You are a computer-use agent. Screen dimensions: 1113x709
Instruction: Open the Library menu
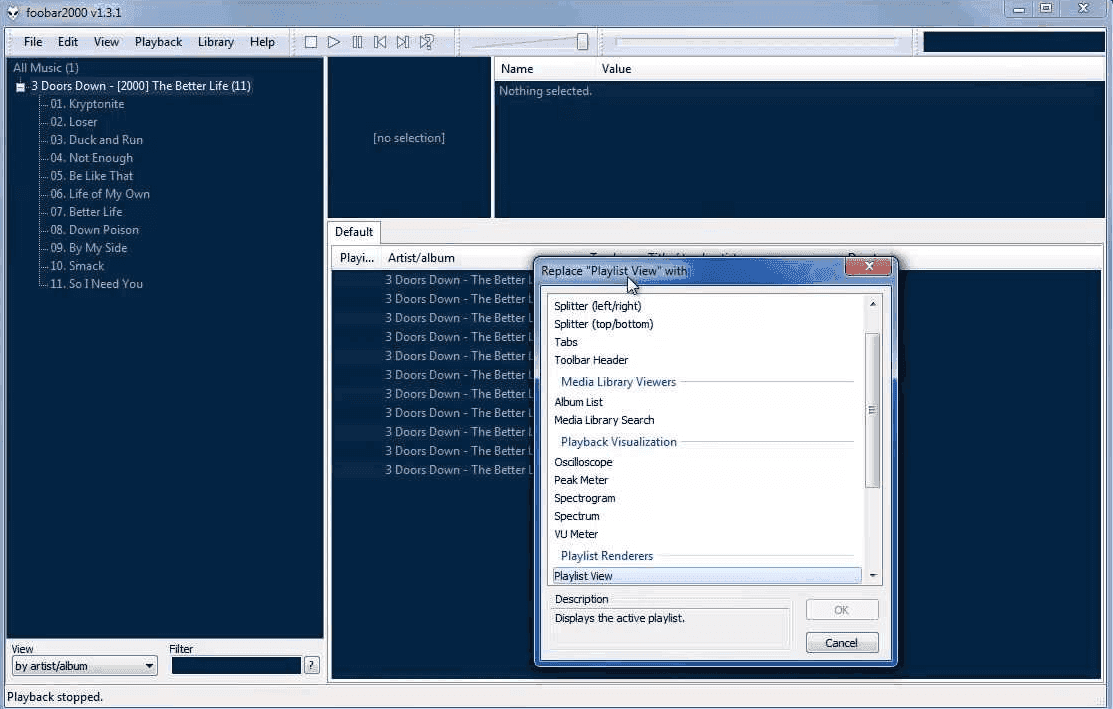[216, 42]
